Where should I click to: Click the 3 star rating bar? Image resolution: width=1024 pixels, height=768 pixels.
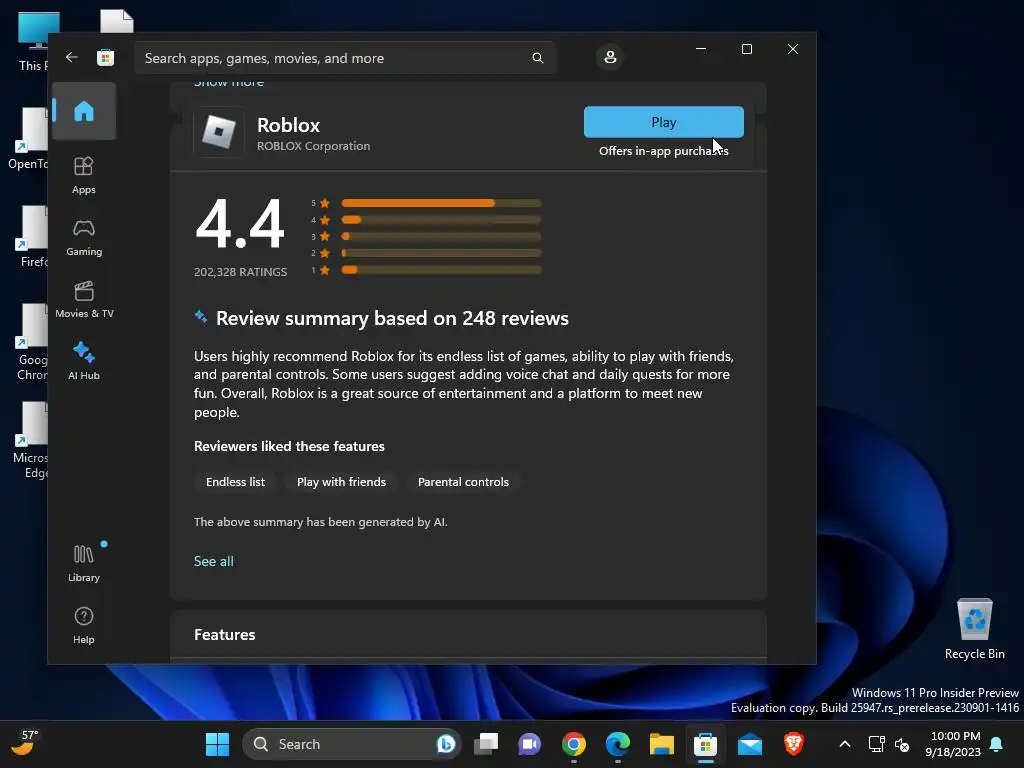pyautogui.click(x=441, y=236)
